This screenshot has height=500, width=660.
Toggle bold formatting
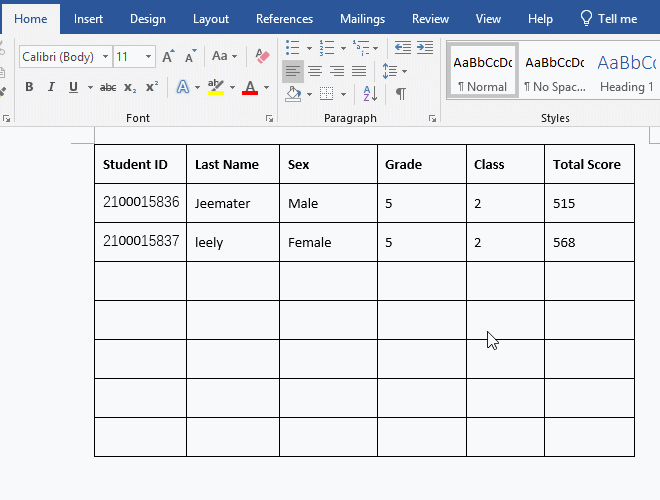29,88
